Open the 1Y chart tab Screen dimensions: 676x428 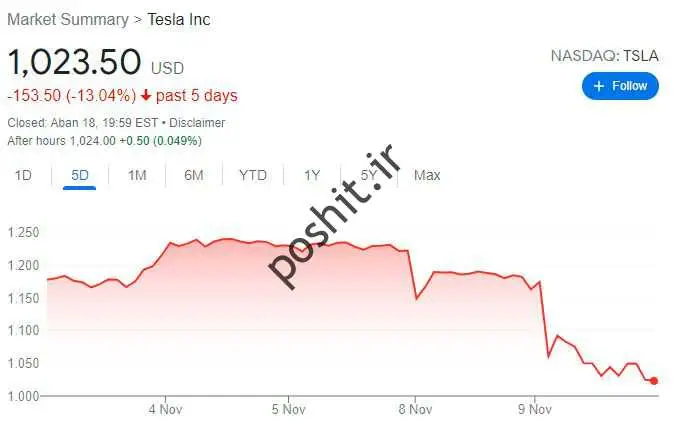[312, 175]
